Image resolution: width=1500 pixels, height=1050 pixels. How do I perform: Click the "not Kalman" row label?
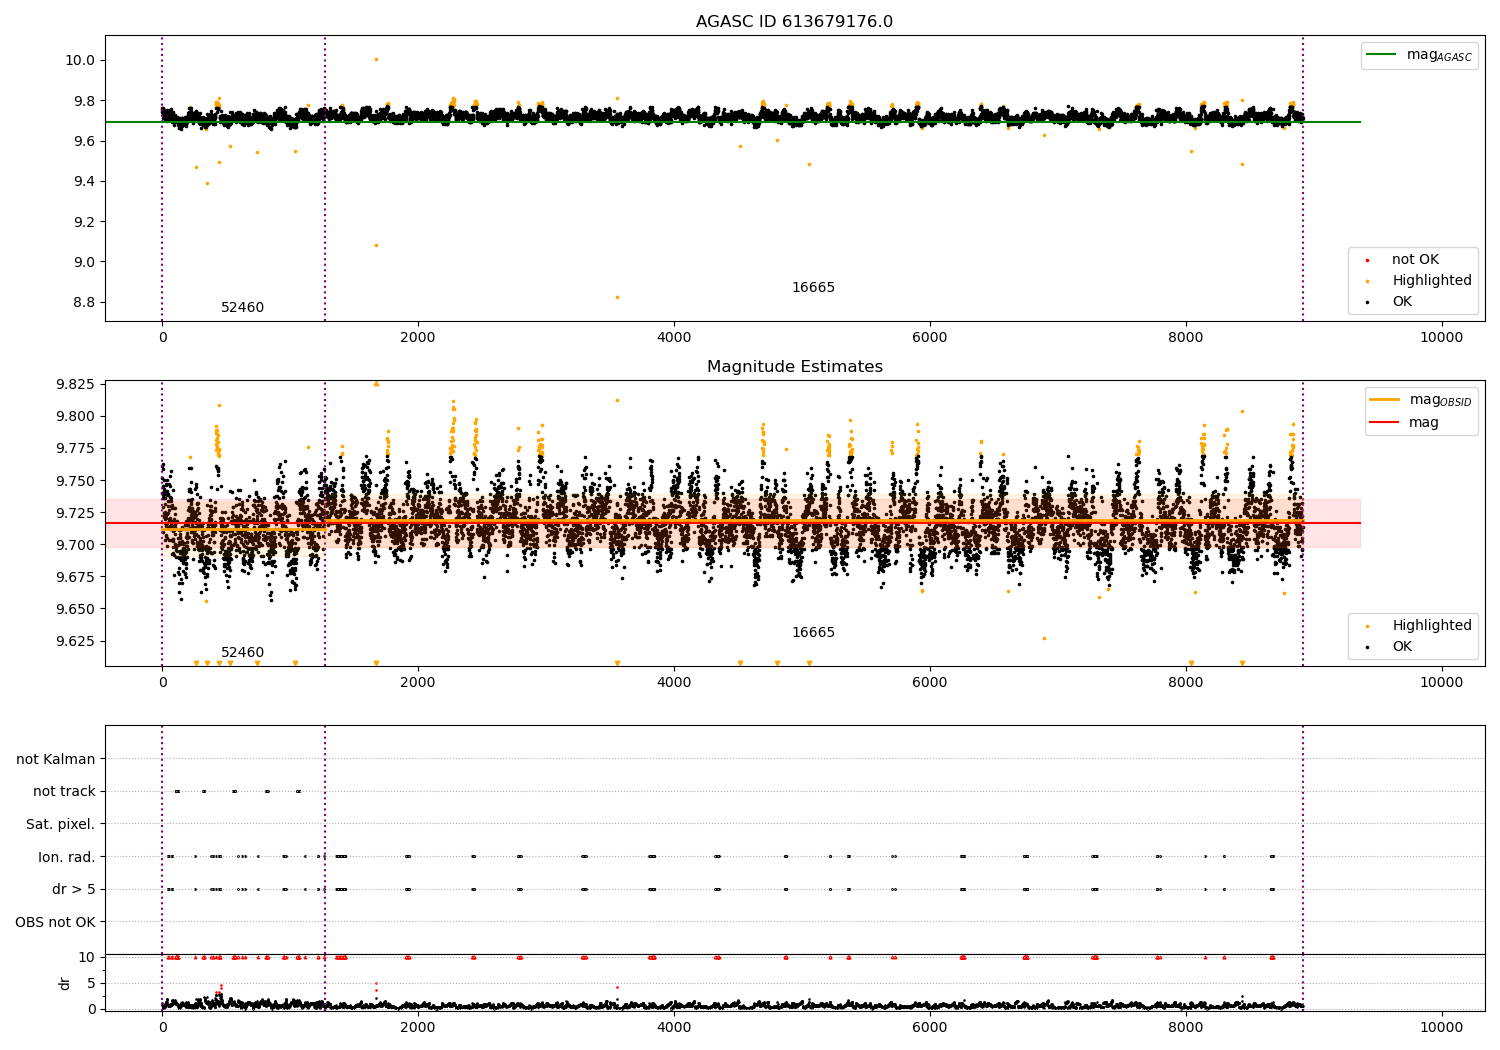(x=56, y=760)
